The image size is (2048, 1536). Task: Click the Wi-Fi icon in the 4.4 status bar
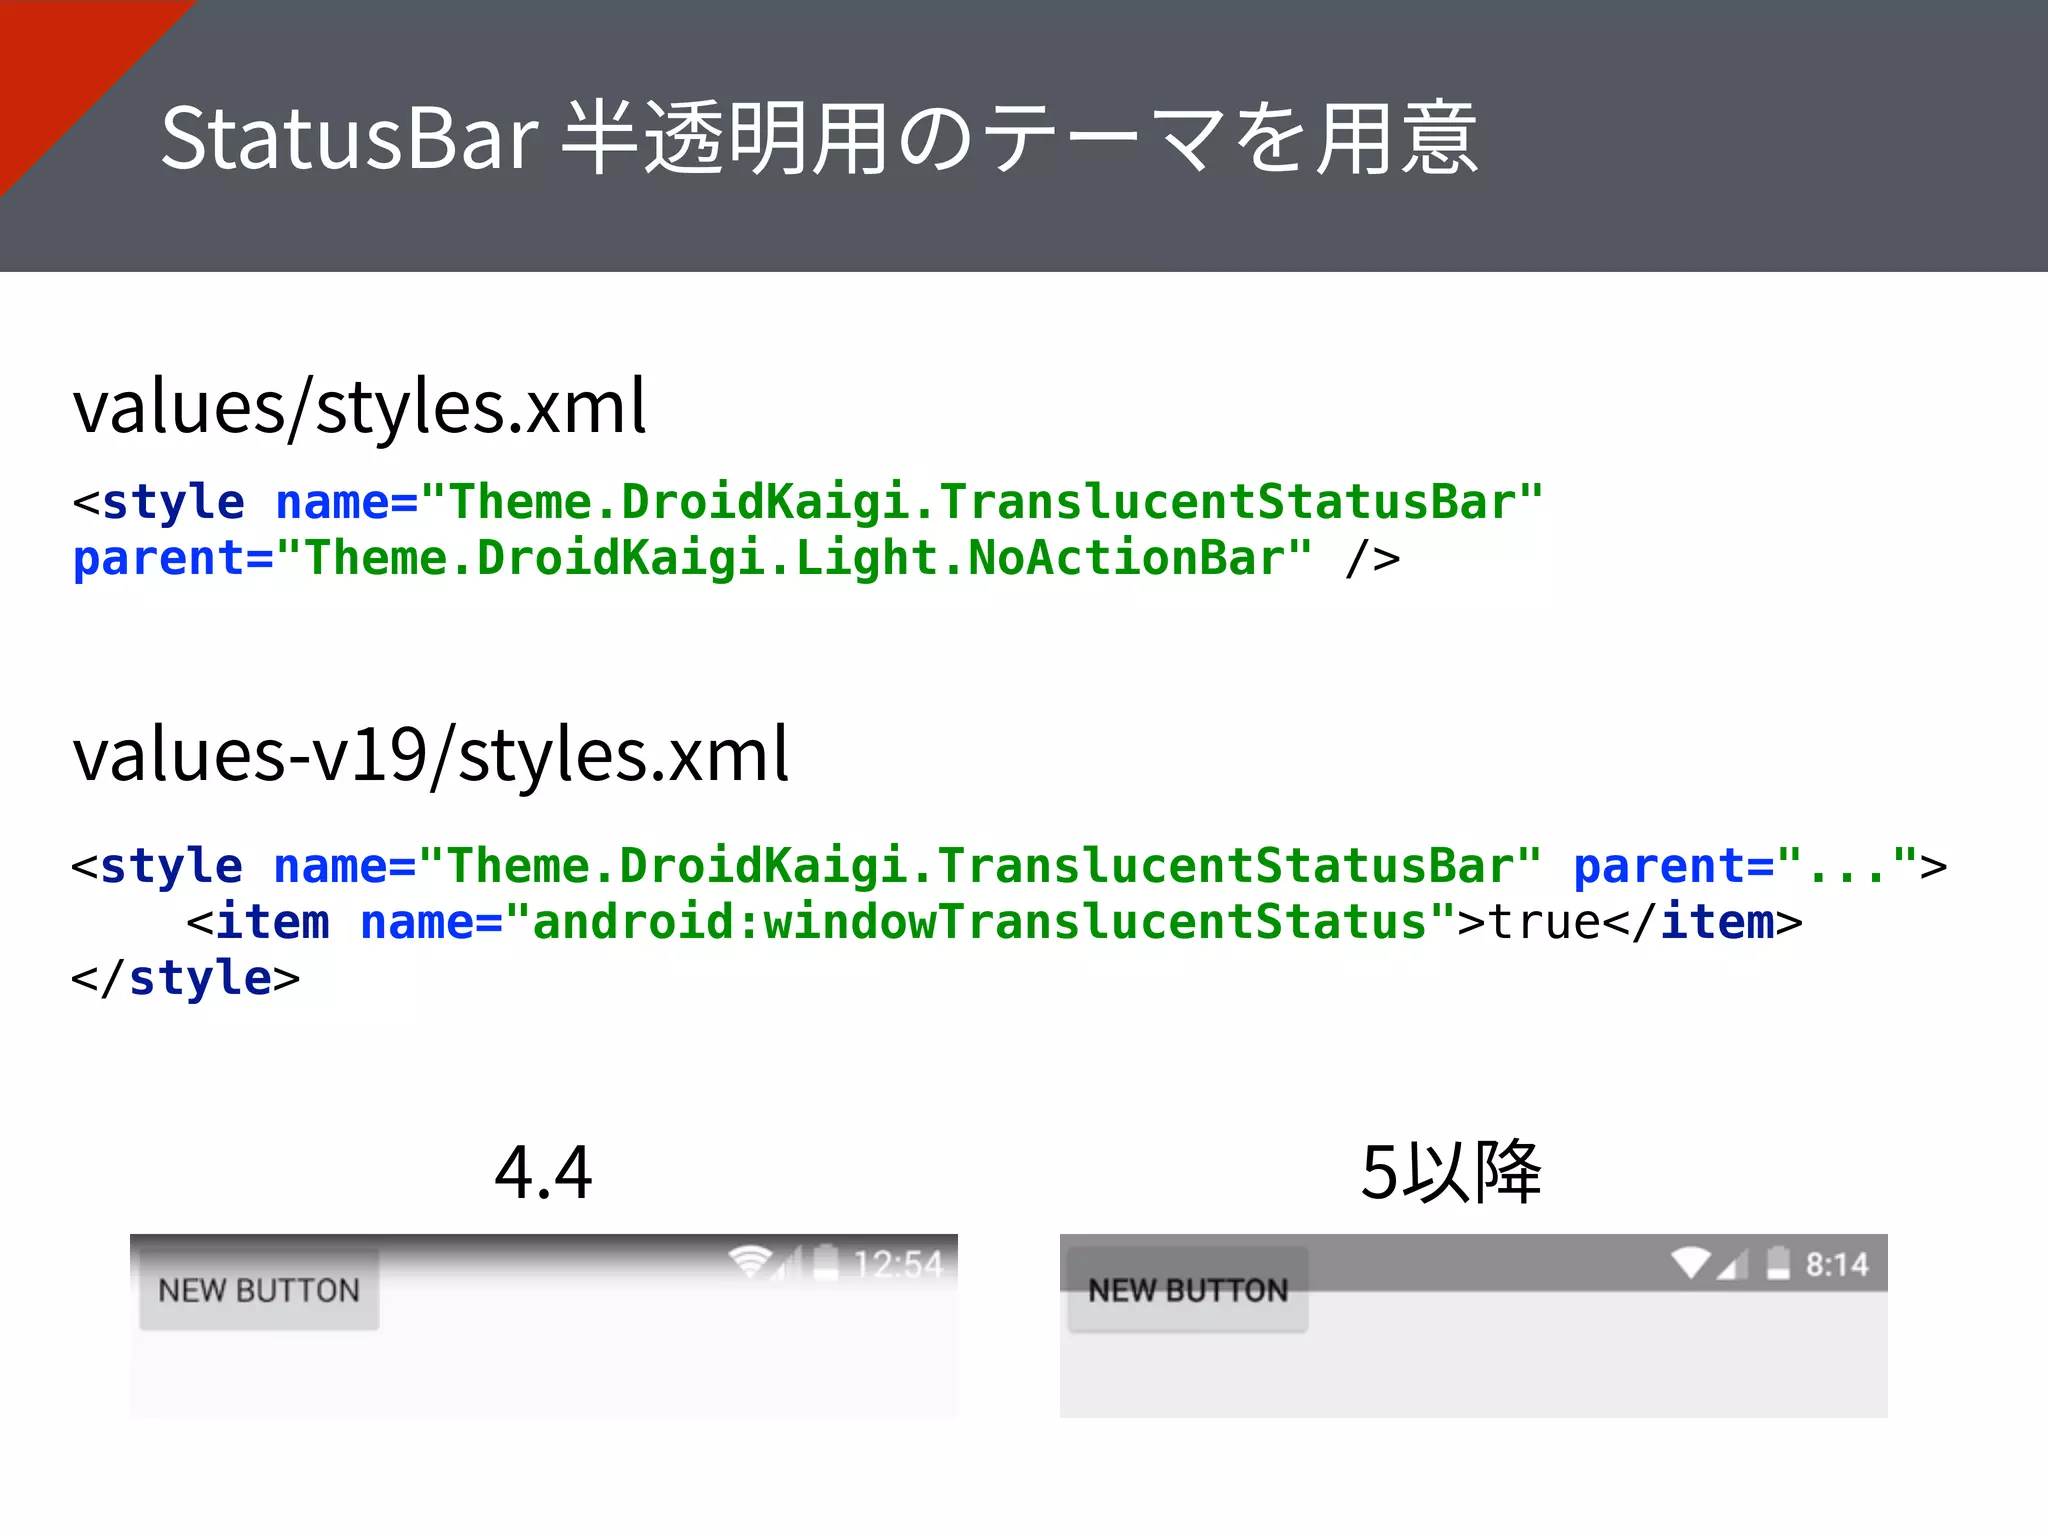point(750,1263)
